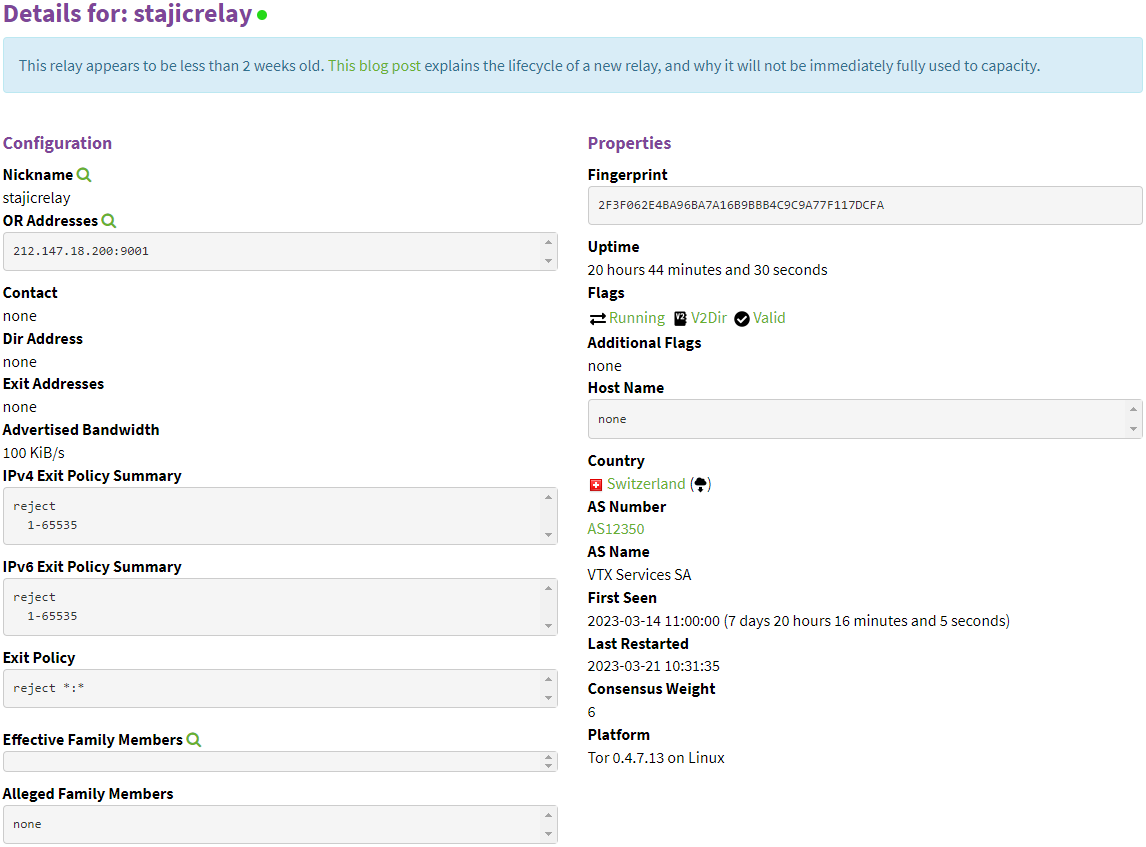Click the Exit Policy box scroll up arrow

548,679
